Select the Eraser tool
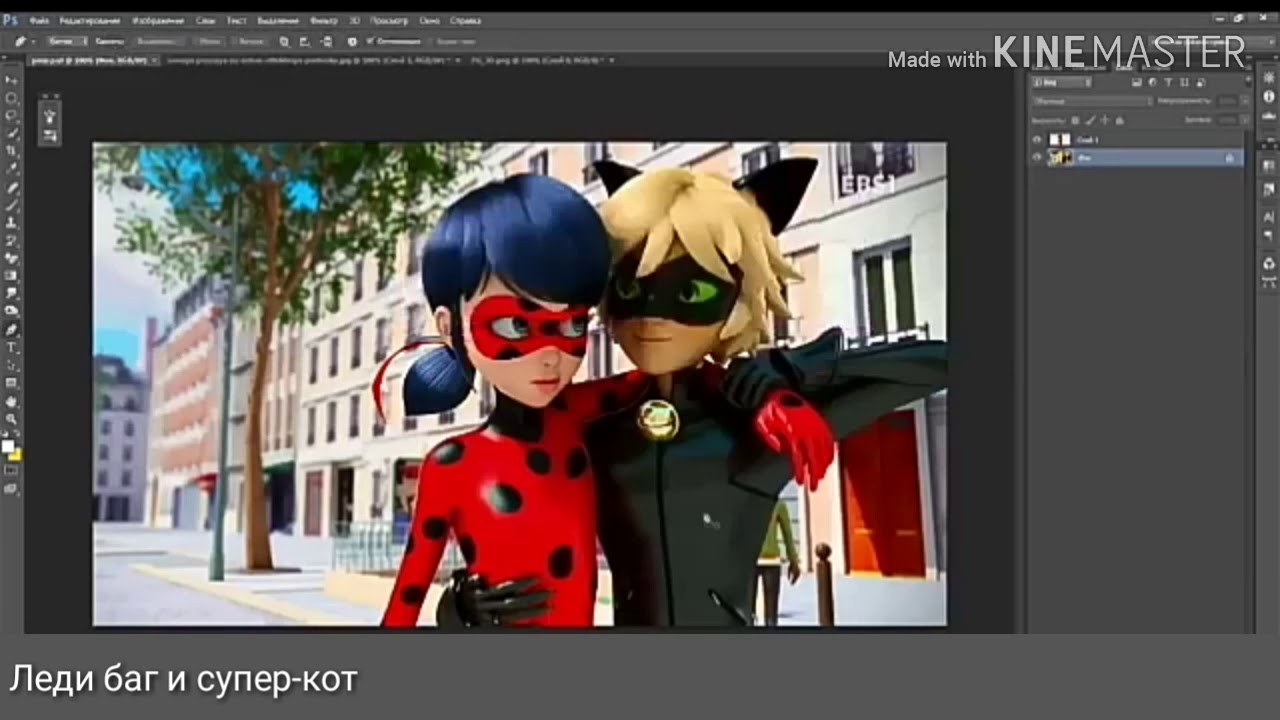1280x720 pixels. 11,257
